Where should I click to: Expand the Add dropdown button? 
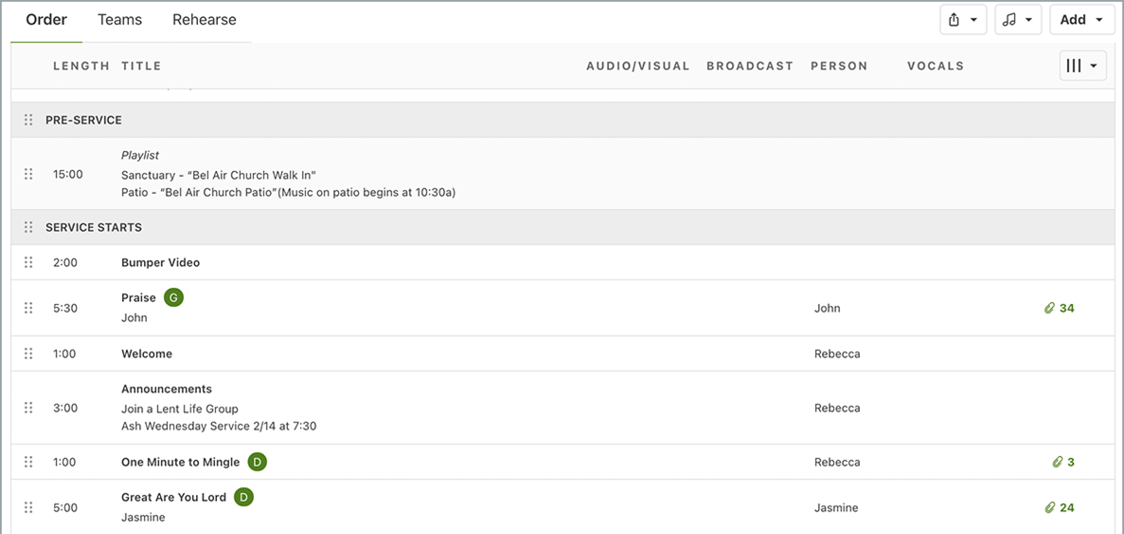coord(1081,20)
